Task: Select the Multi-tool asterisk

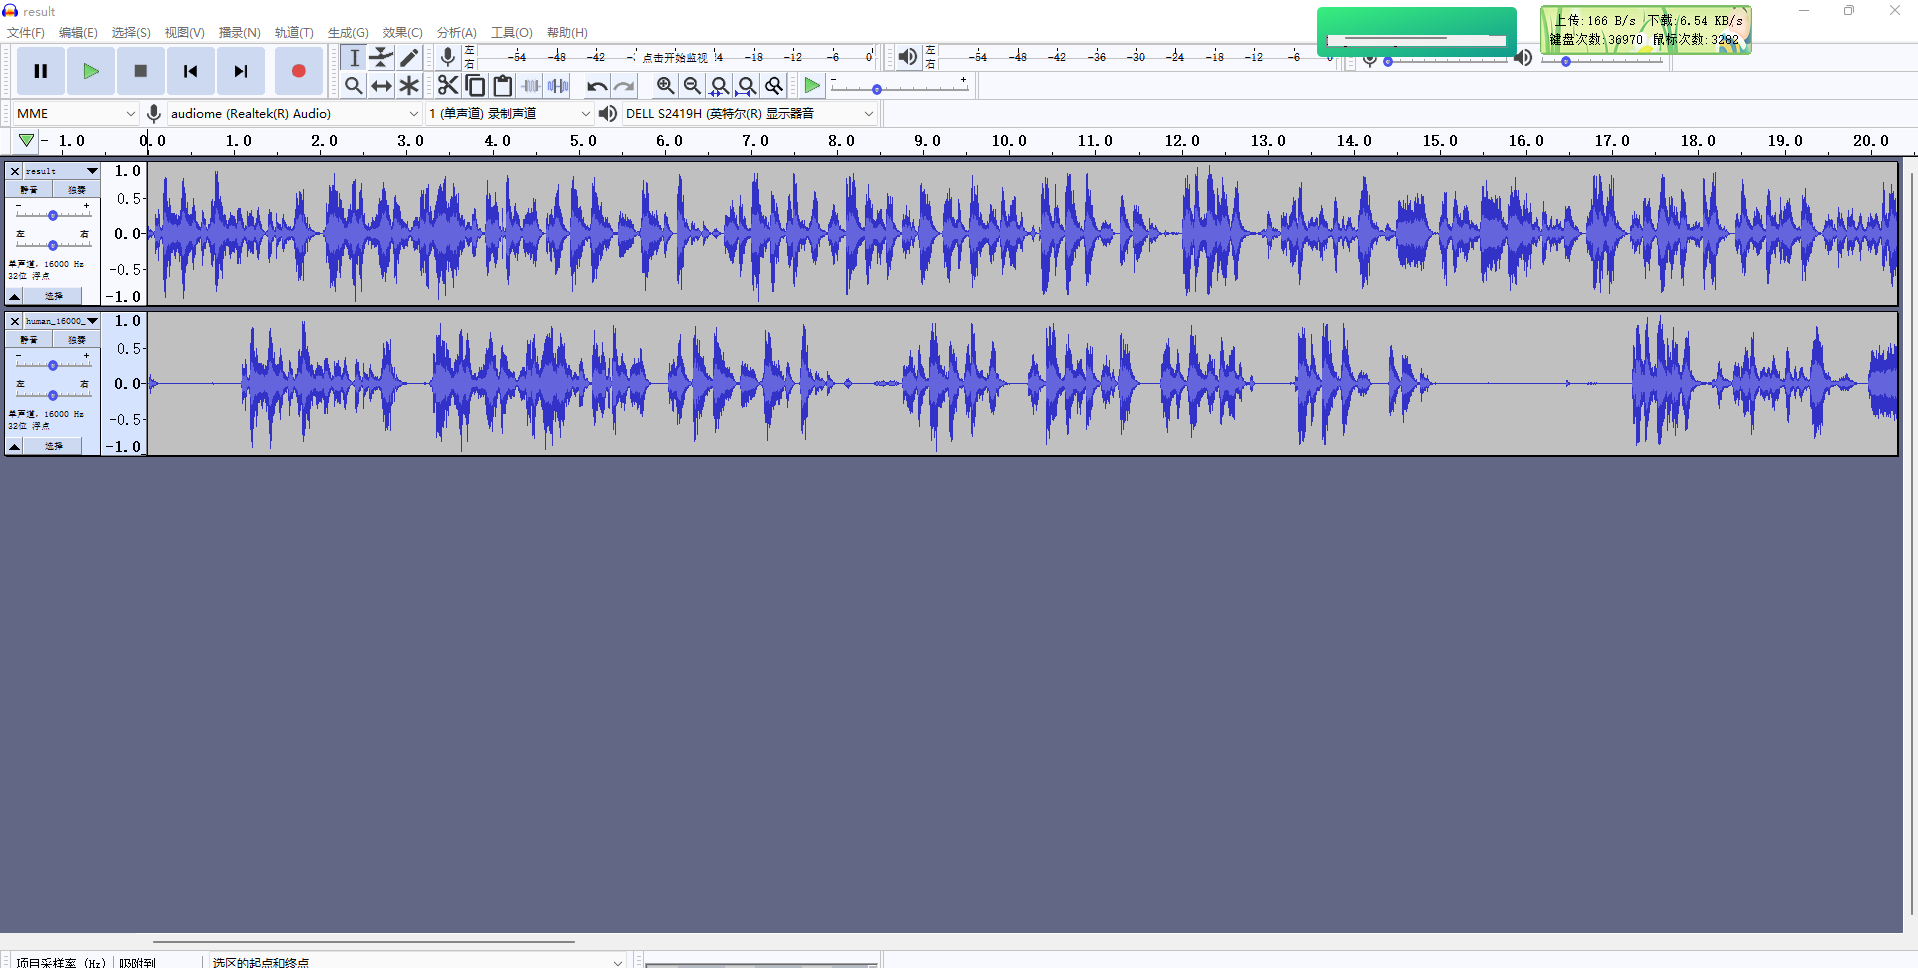Action: [x=409, y=86]
